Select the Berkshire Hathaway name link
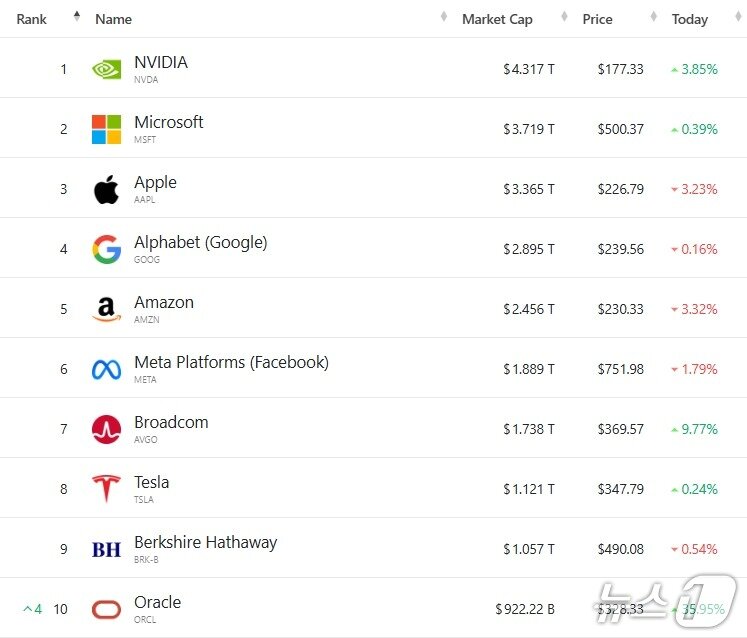This screenshot has width=747, height=638. point(205,542)
